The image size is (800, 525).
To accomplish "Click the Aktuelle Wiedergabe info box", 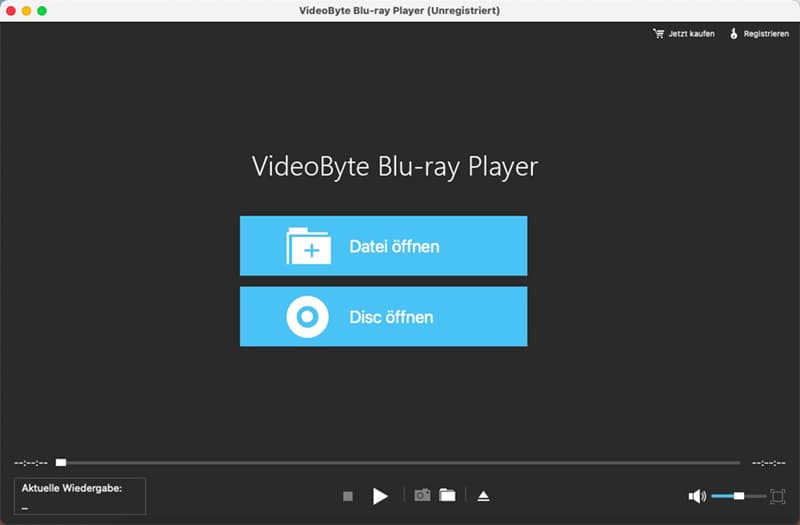I will pos(80,496).
